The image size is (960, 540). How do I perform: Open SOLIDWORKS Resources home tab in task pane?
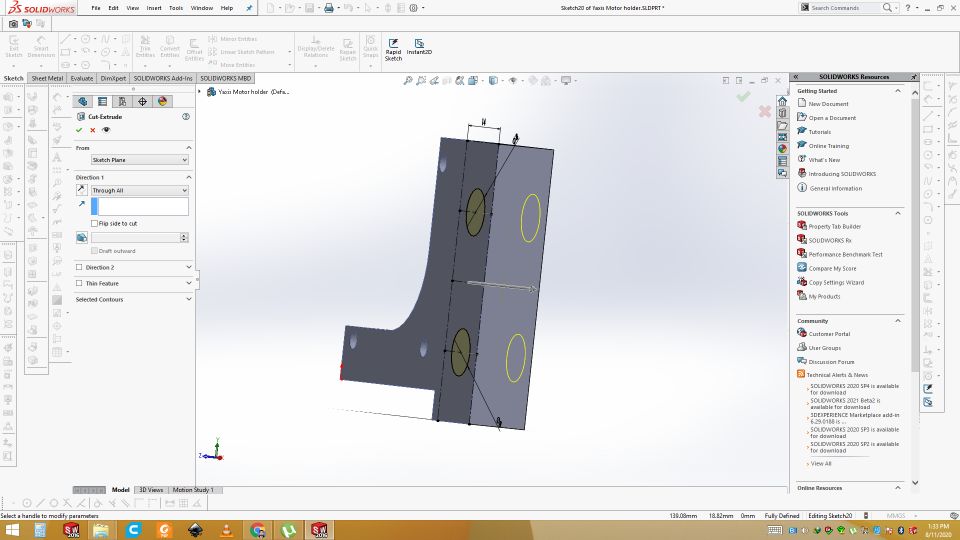(x=782, y=101)
